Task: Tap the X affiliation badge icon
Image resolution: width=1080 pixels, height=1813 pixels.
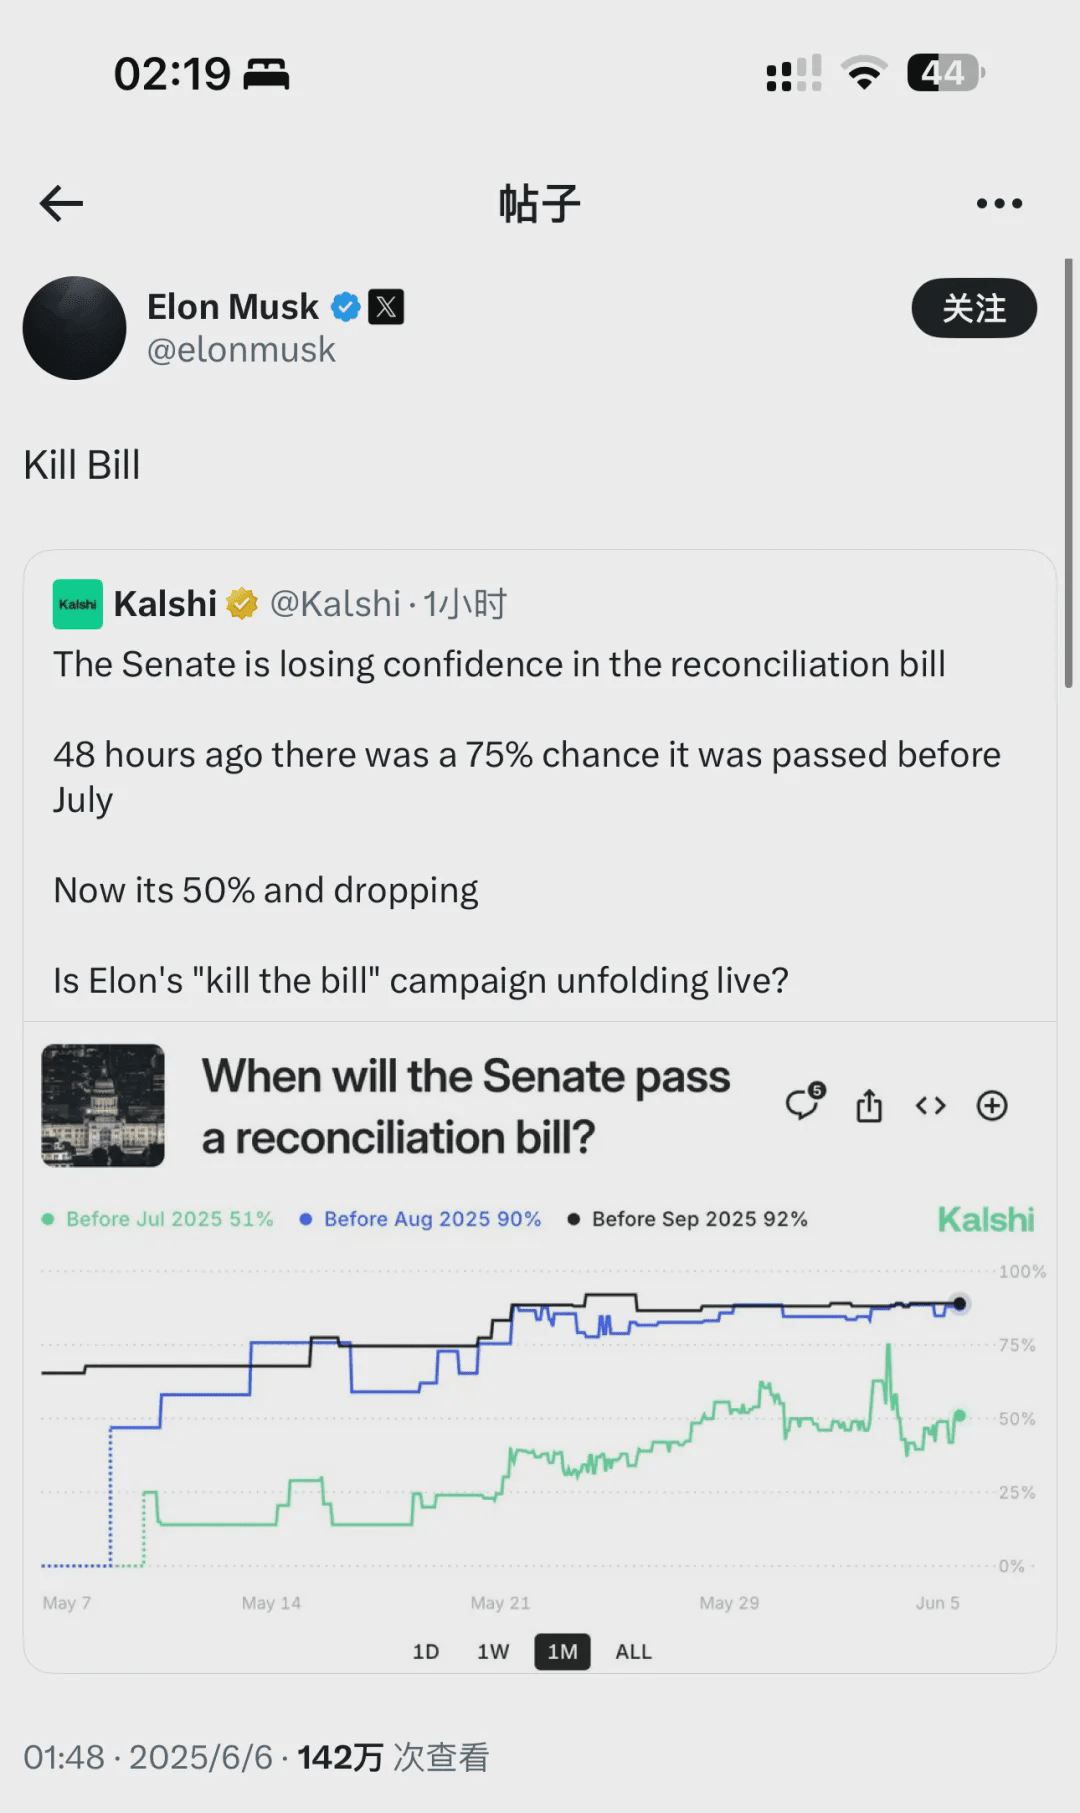Action: pyautogui.click(x=386, y=307)
